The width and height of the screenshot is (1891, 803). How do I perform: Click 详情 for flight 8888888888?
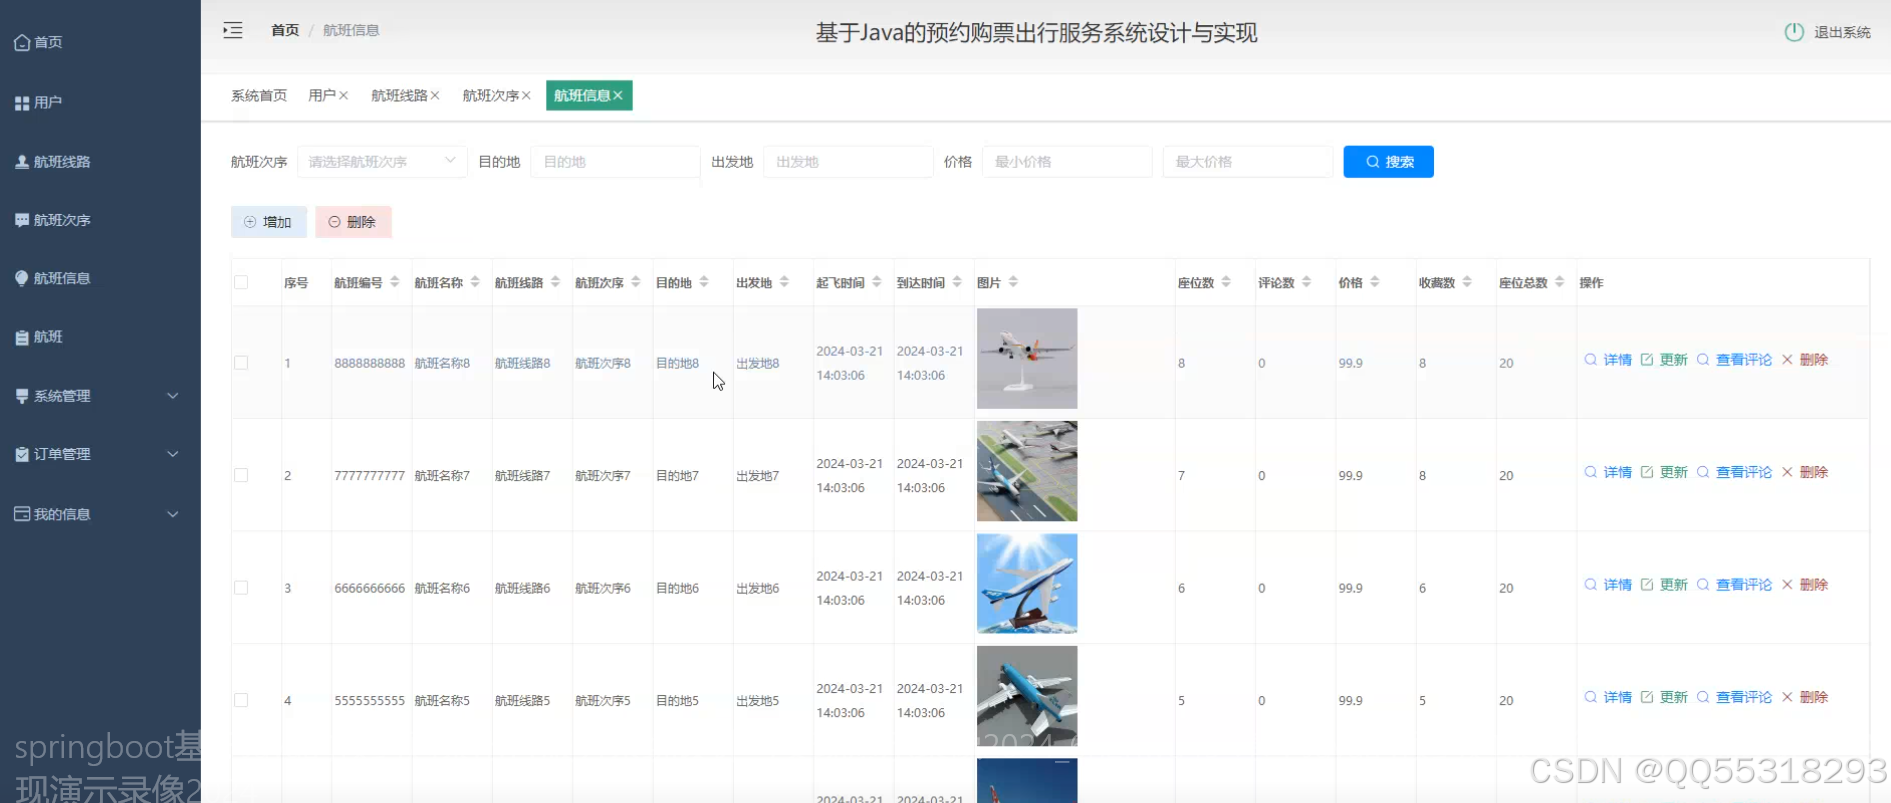[x=1608, y=360]
